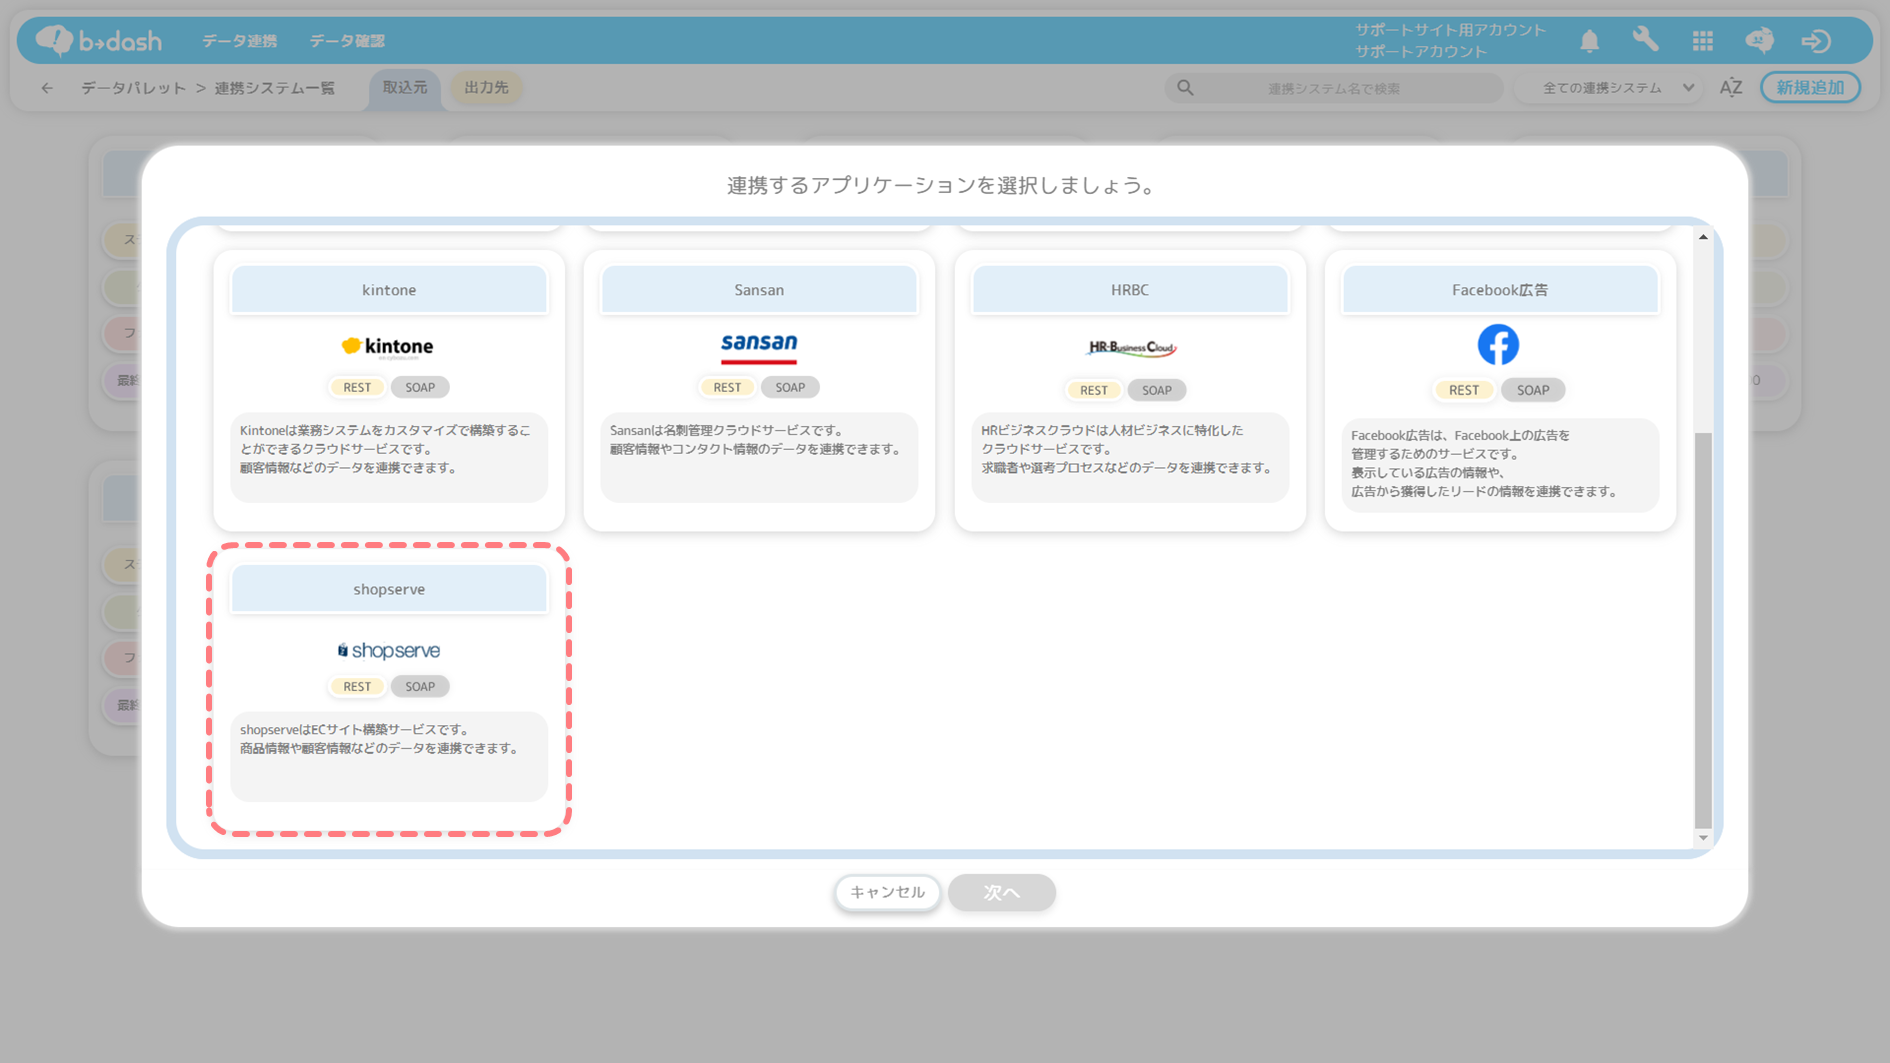Select REST on the HRBC card

point(1094,390)
